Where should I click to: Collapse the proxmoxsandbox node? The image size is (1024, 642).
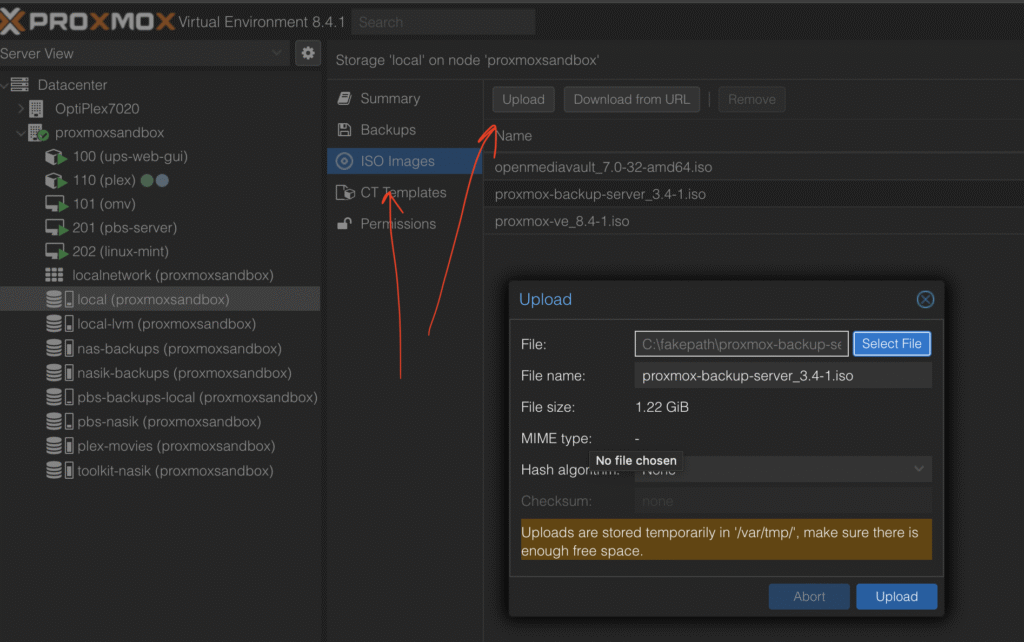pos(21,133)
